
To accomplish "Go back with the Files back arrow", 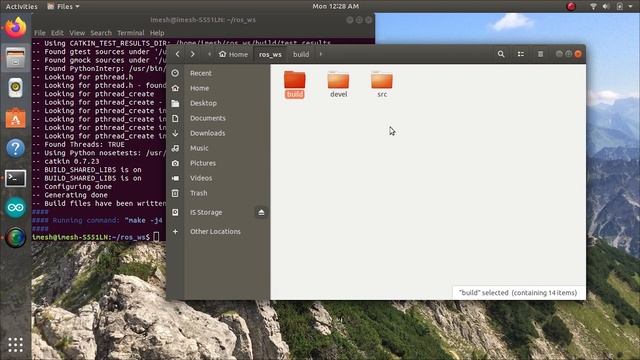I will tap(178, 54).
